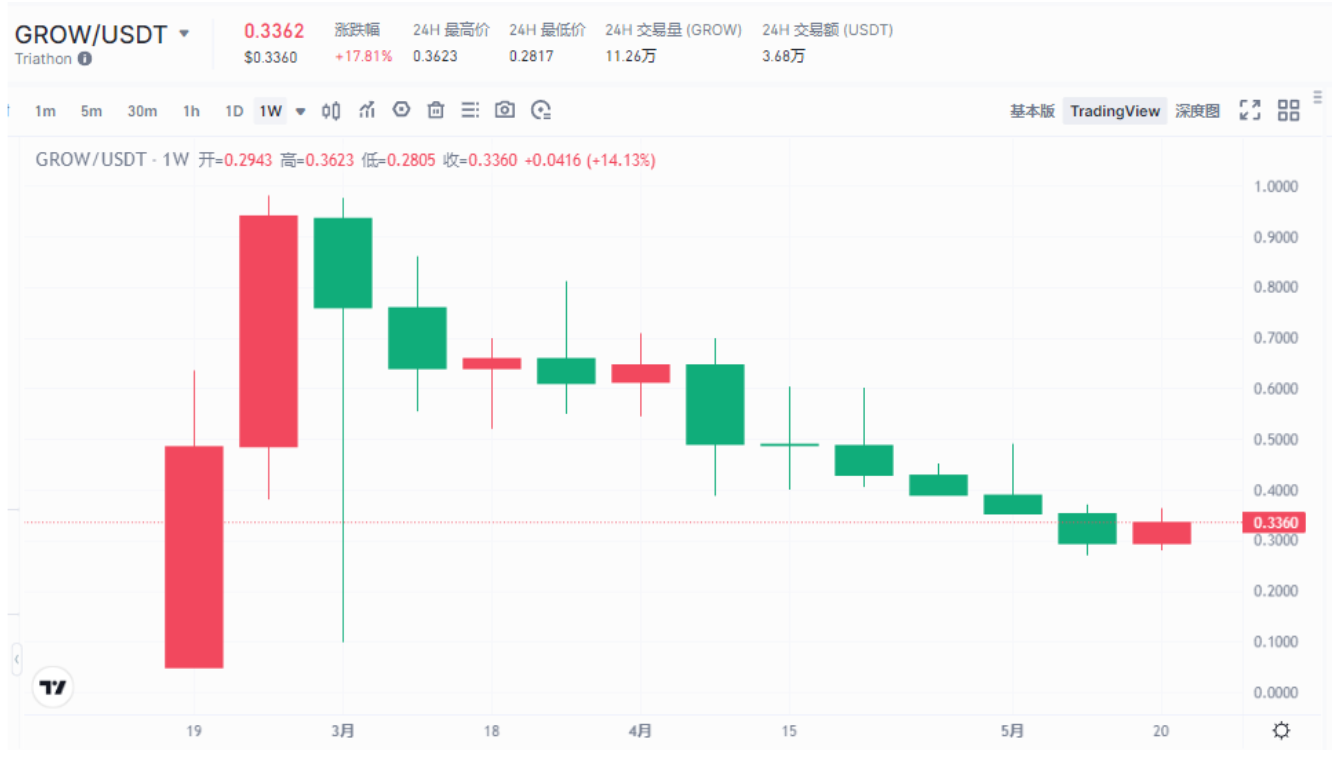Expand more time intervals arrow after 1W

click(x=300, y=112)
